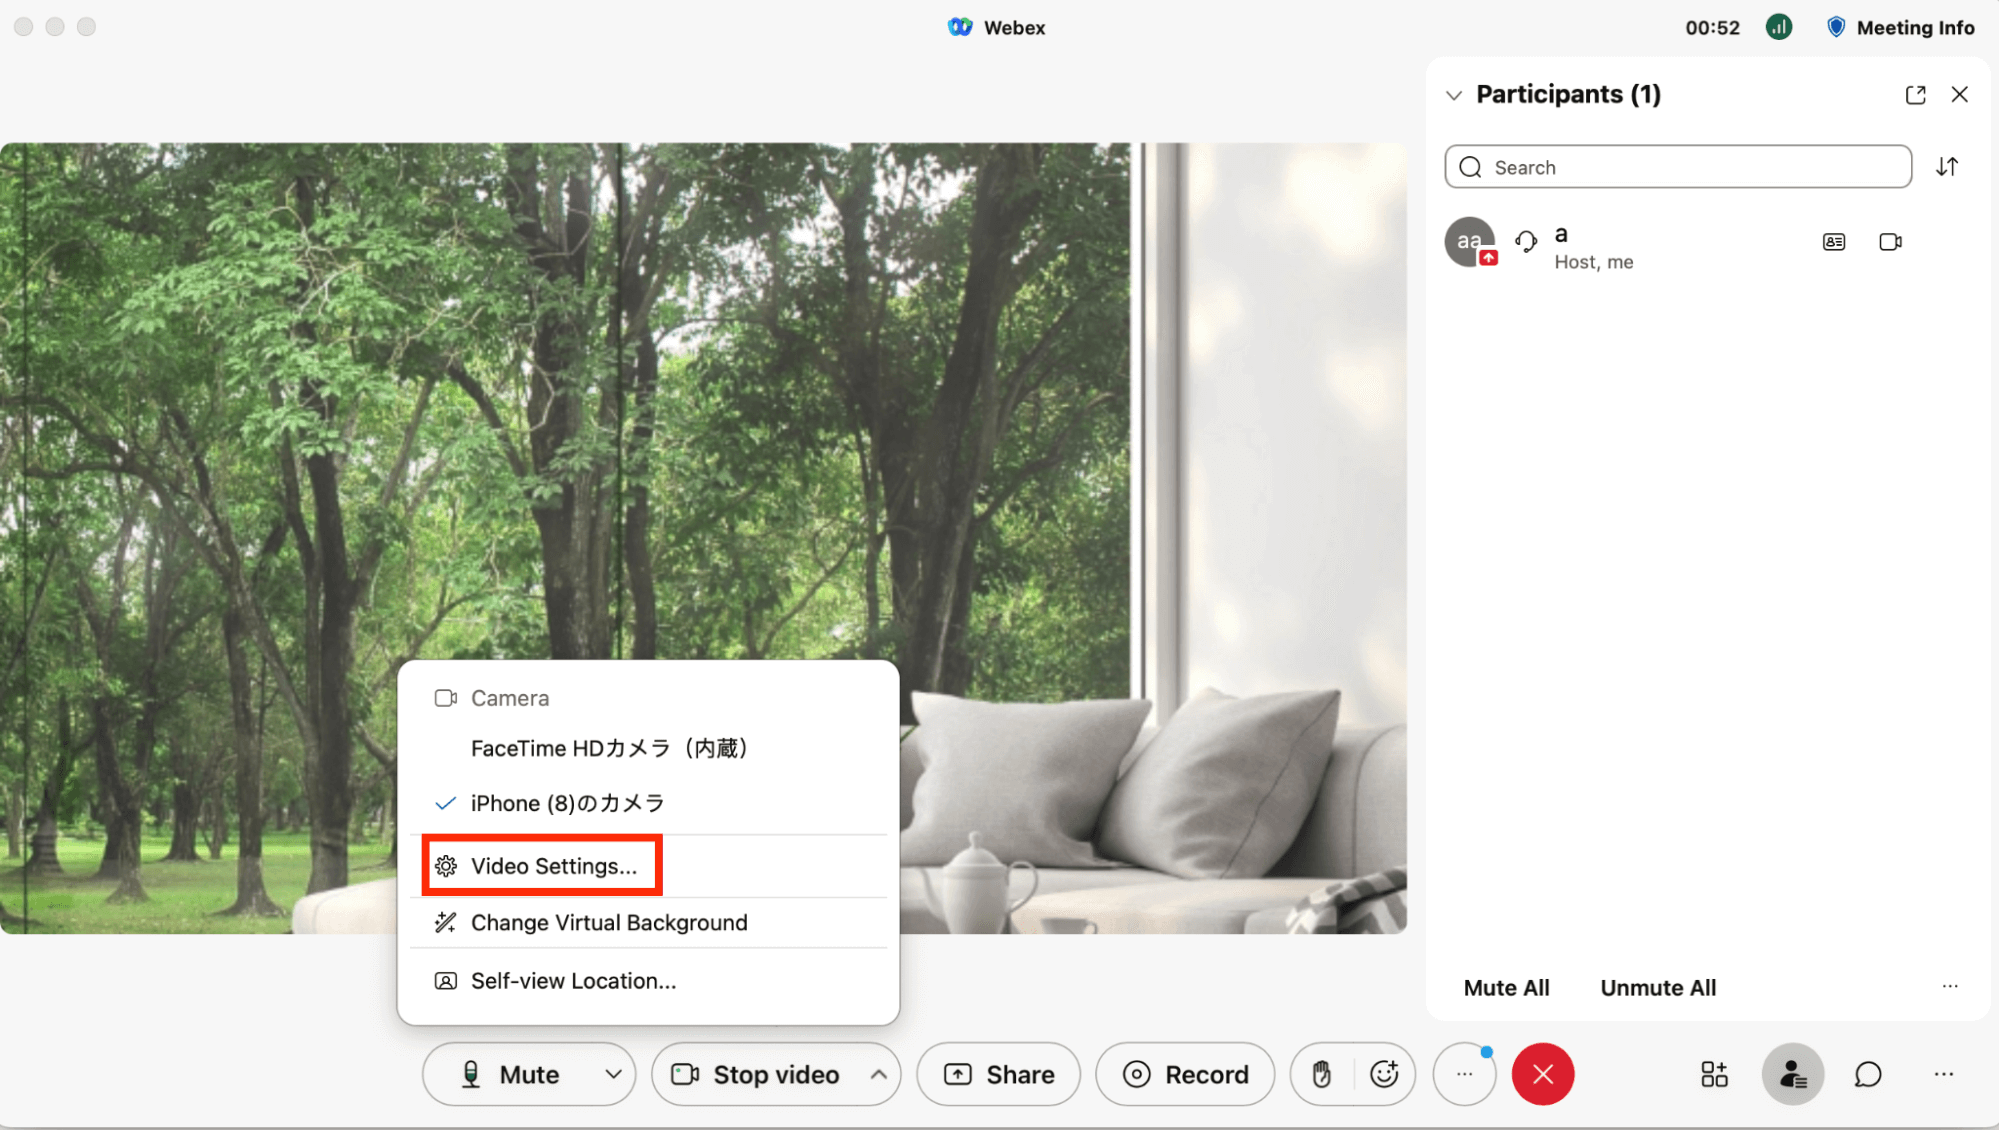Screen dimensions: 1999x1131
Task: Click the Signal strength indicator icon
Action: 1778,26
